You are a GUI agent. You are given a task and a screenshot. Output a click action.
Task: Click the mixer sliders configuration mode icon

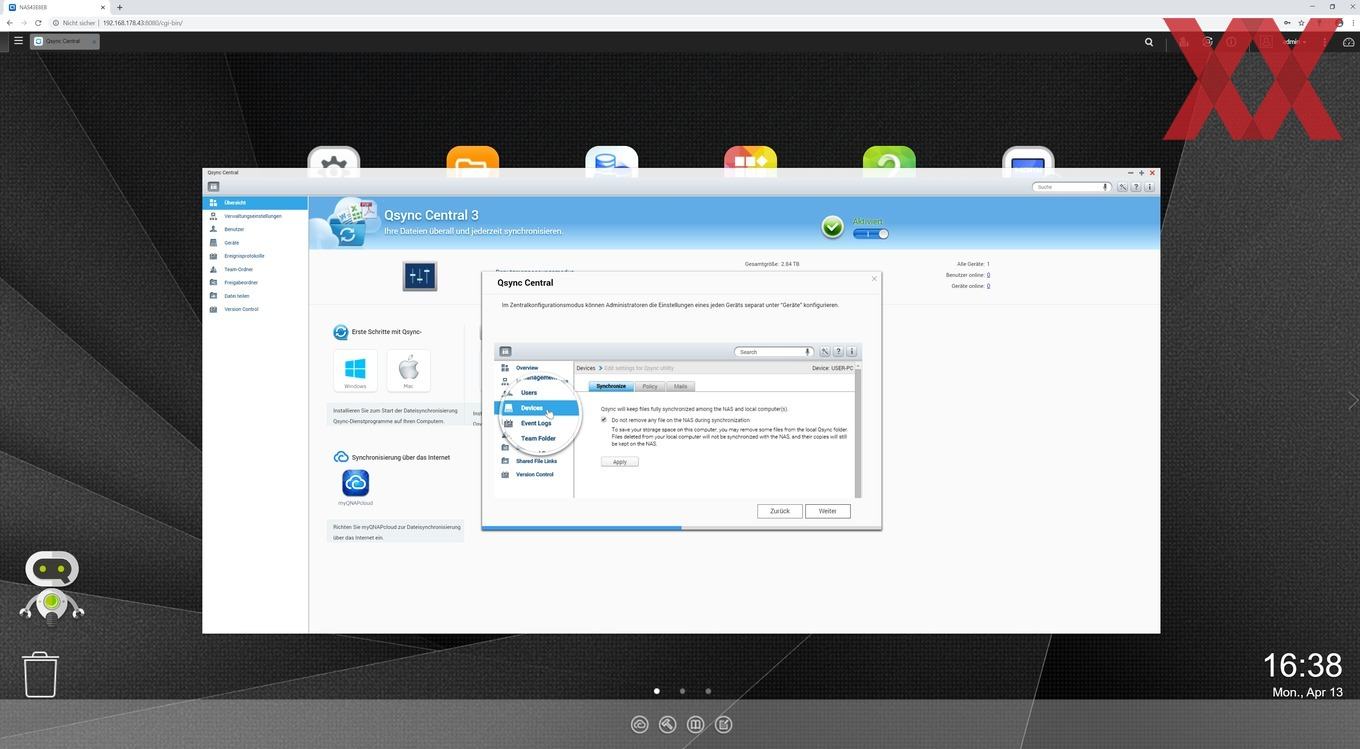(419, 276)
